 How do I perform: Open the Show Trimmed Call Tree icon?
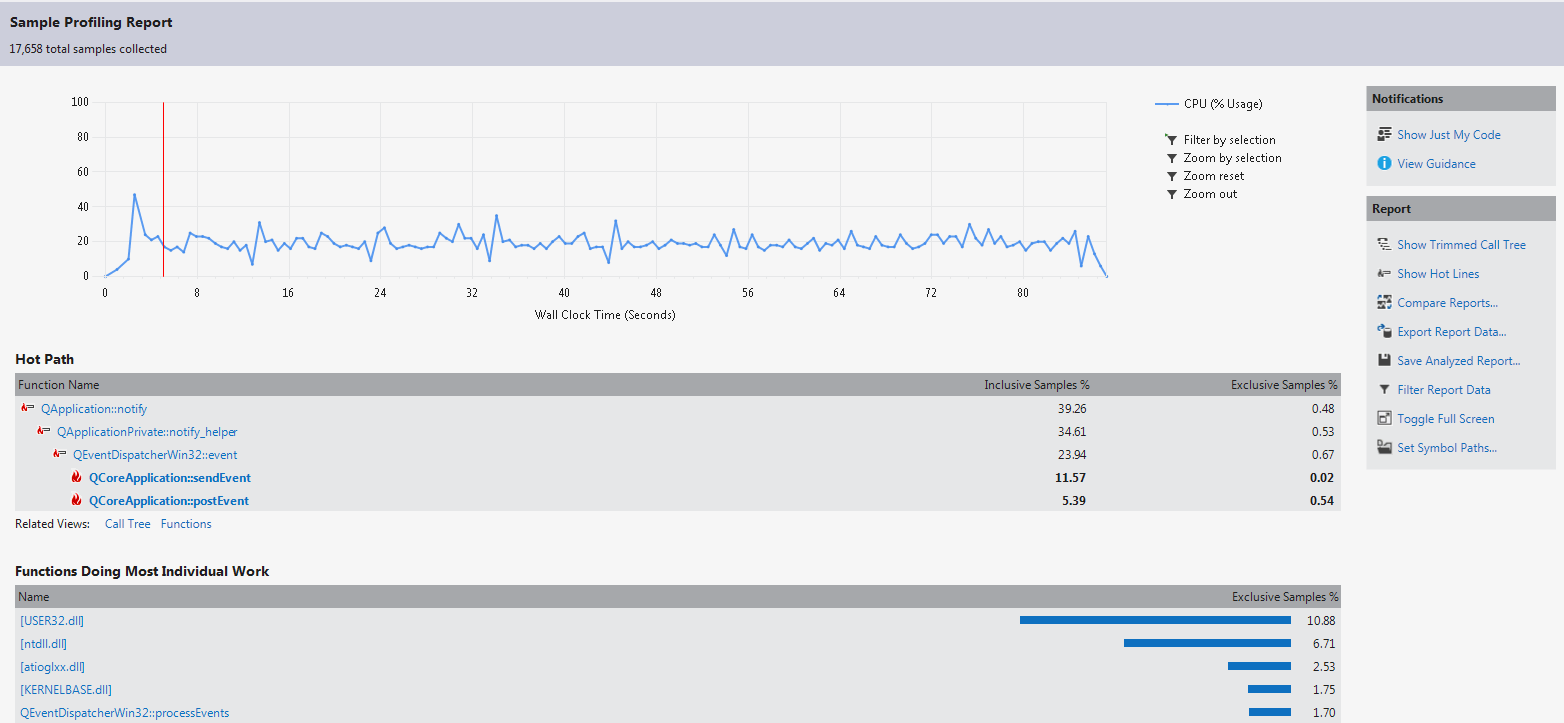1384,243
